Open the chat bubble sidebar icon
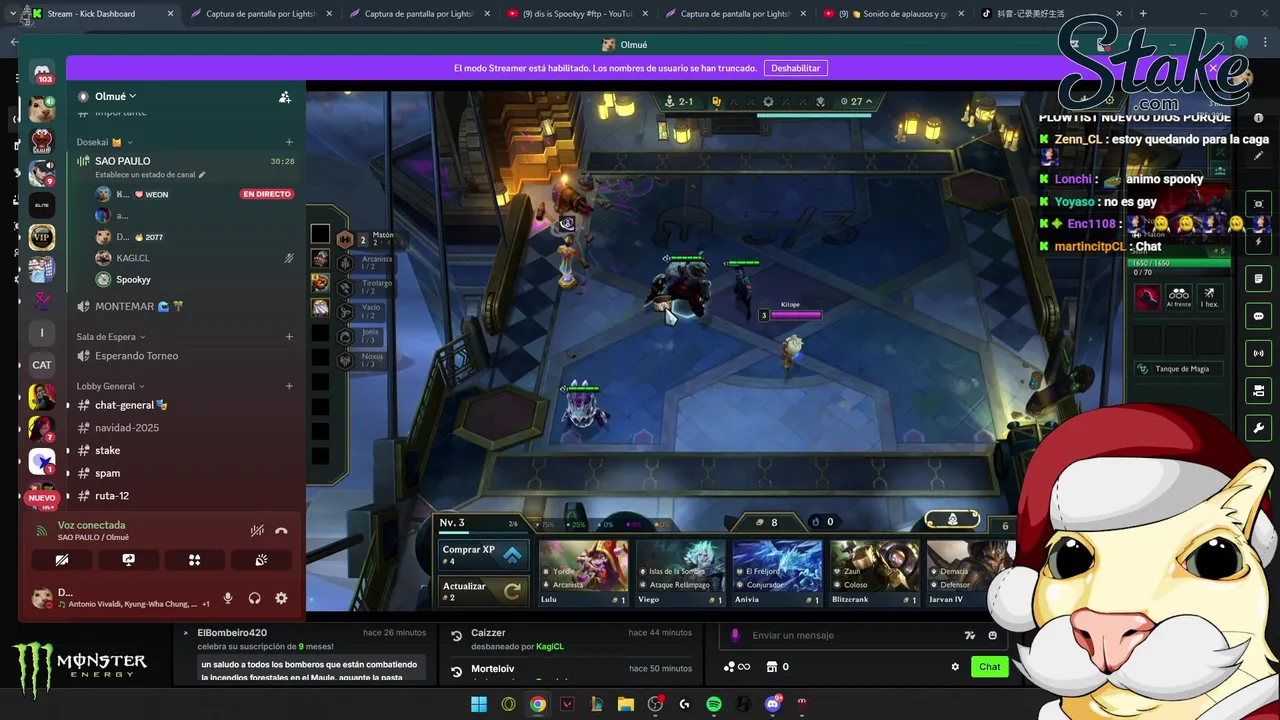Screen dimensions: 1280x720 [1259, 316]
